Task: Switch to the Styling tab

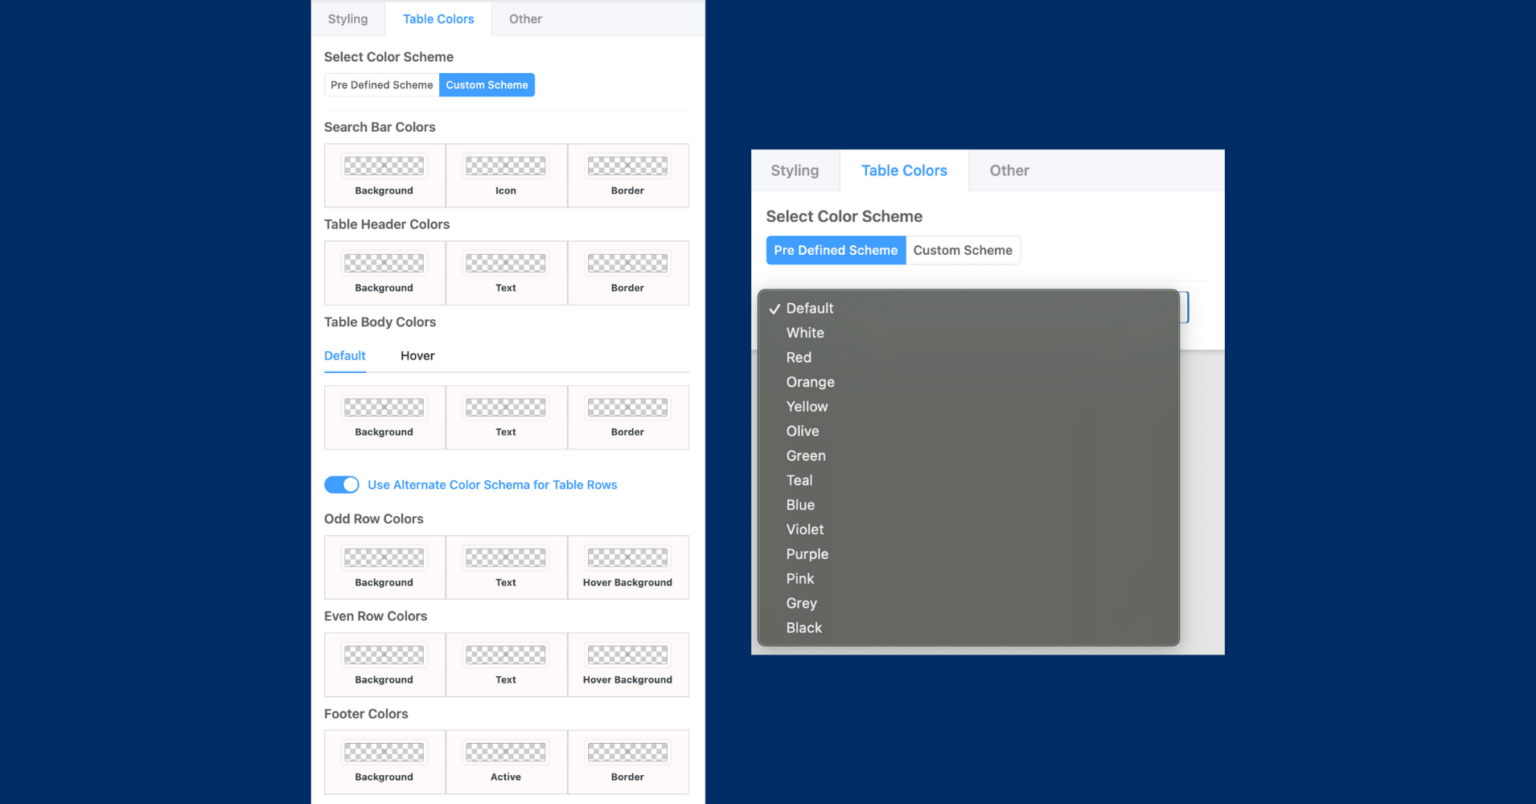Action: [x=347, y=18]
